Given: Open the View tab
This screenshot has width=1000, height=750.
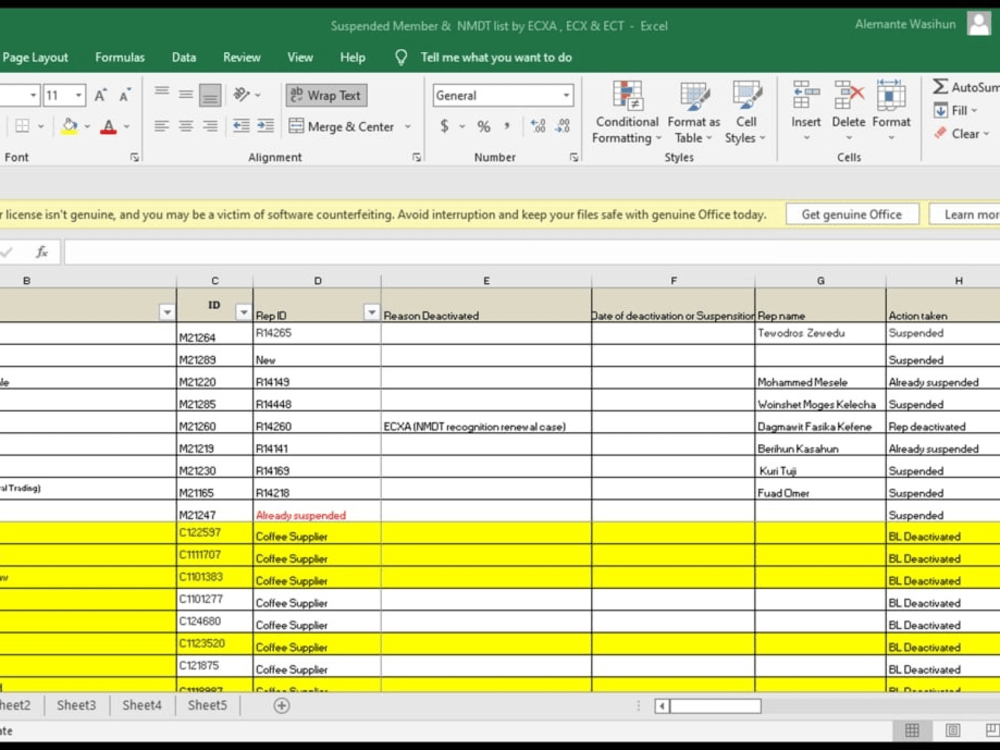Looking at the screenshot, I should 300,57.
